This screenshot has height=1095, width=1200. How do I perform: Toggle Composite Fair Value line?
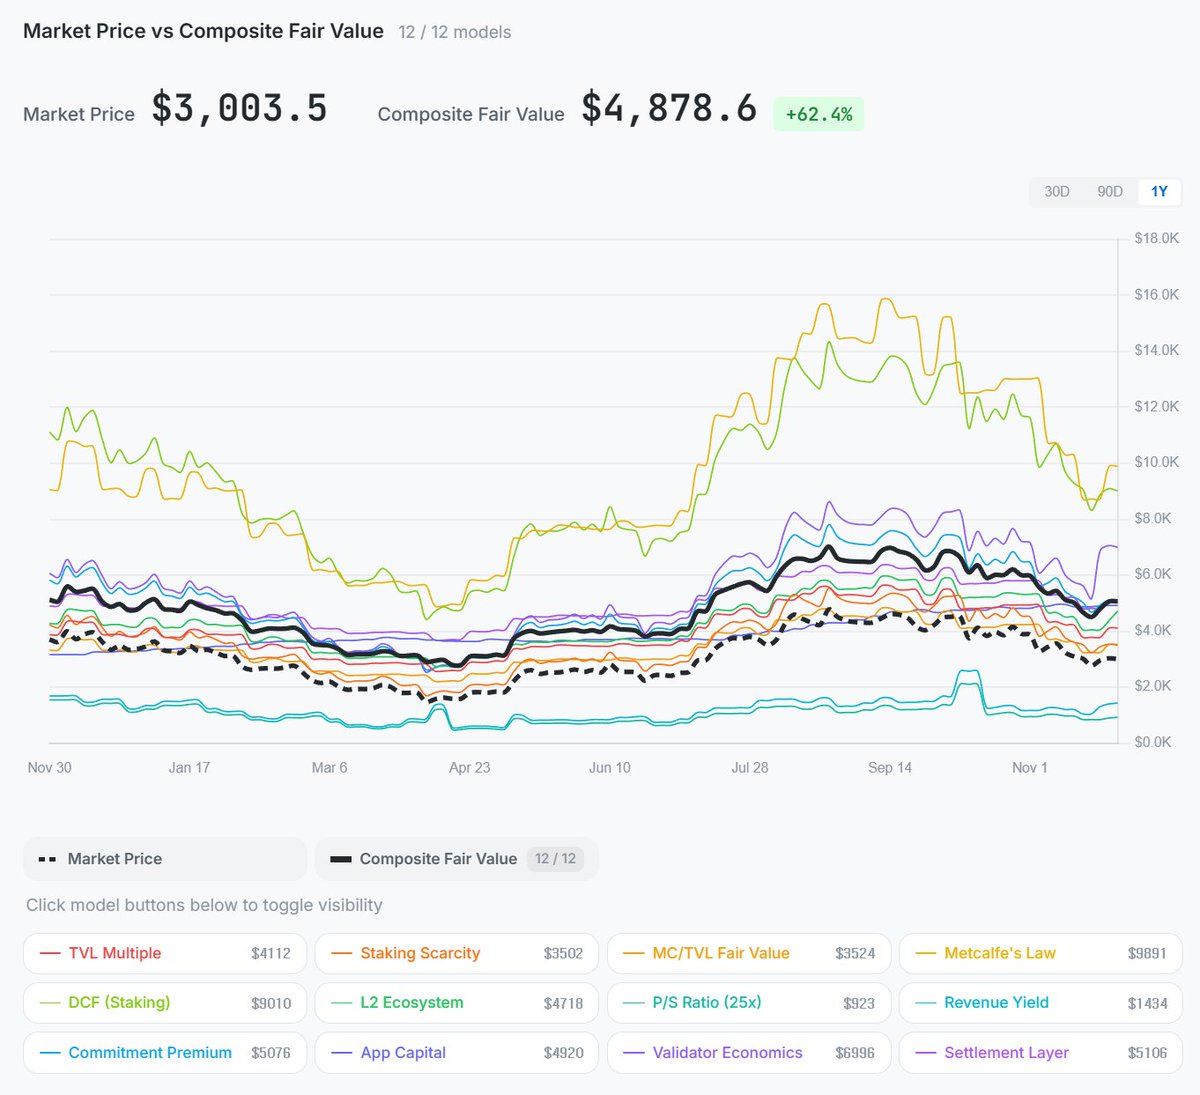pos(456,859)
